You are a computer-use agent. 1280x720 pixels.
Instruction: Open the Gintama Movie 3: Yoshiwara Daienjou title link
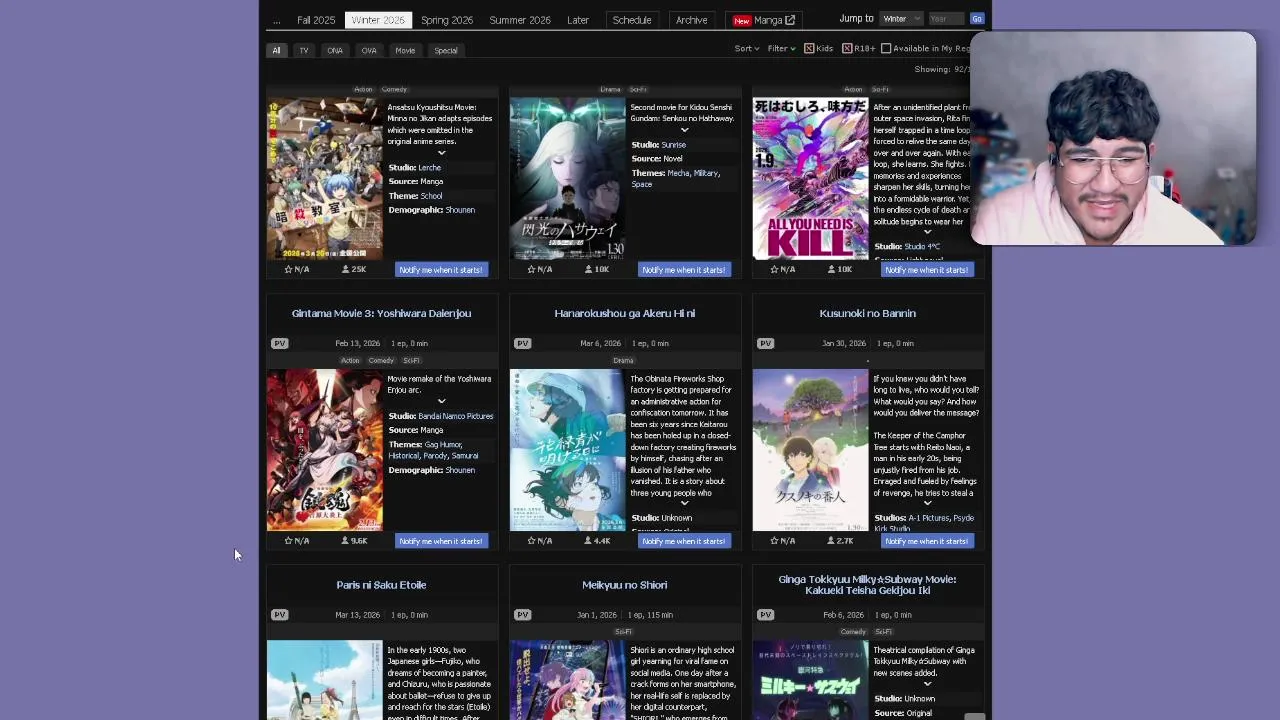381,313
